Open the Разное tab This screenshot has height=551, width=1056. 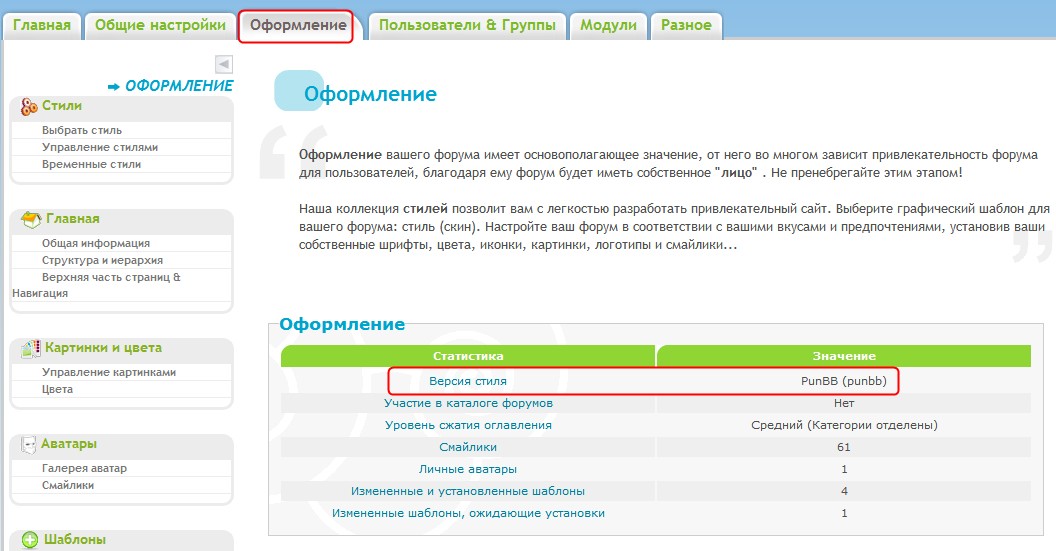click(686, 26)
